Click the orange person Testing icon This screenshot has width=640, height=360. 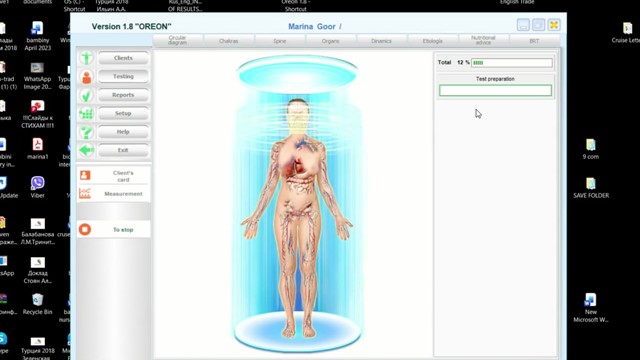[86, 77]
